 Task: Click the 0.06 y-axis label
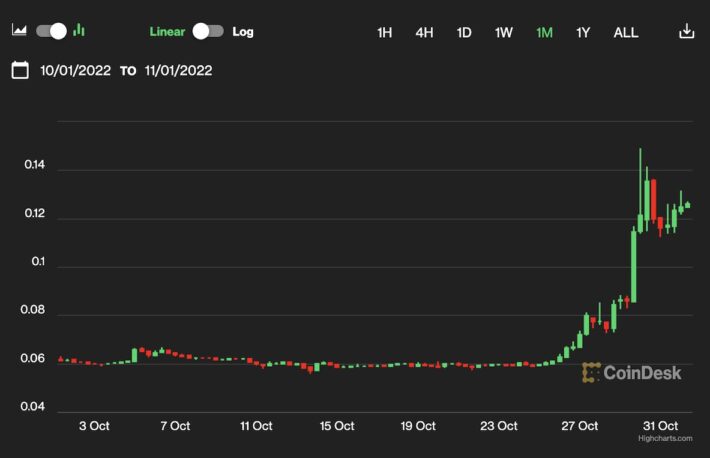click(33, 358)
